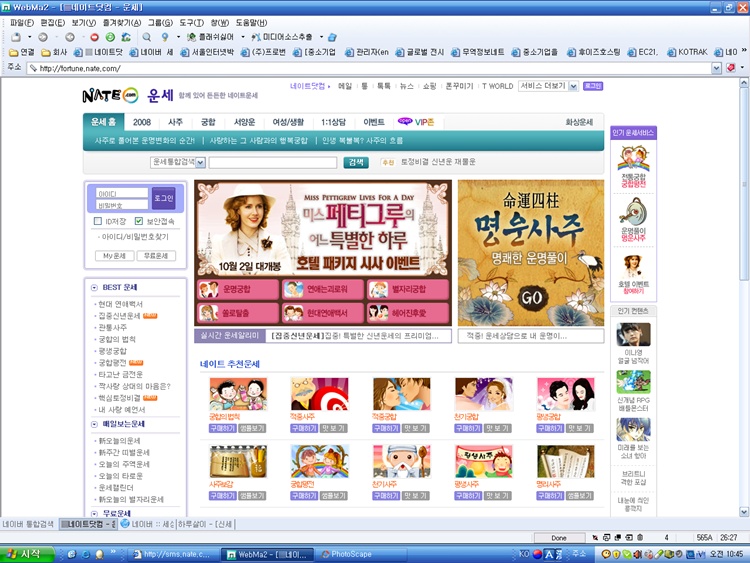
Task: Select the 운세 홈 tab
Action: tap(104, 122)
